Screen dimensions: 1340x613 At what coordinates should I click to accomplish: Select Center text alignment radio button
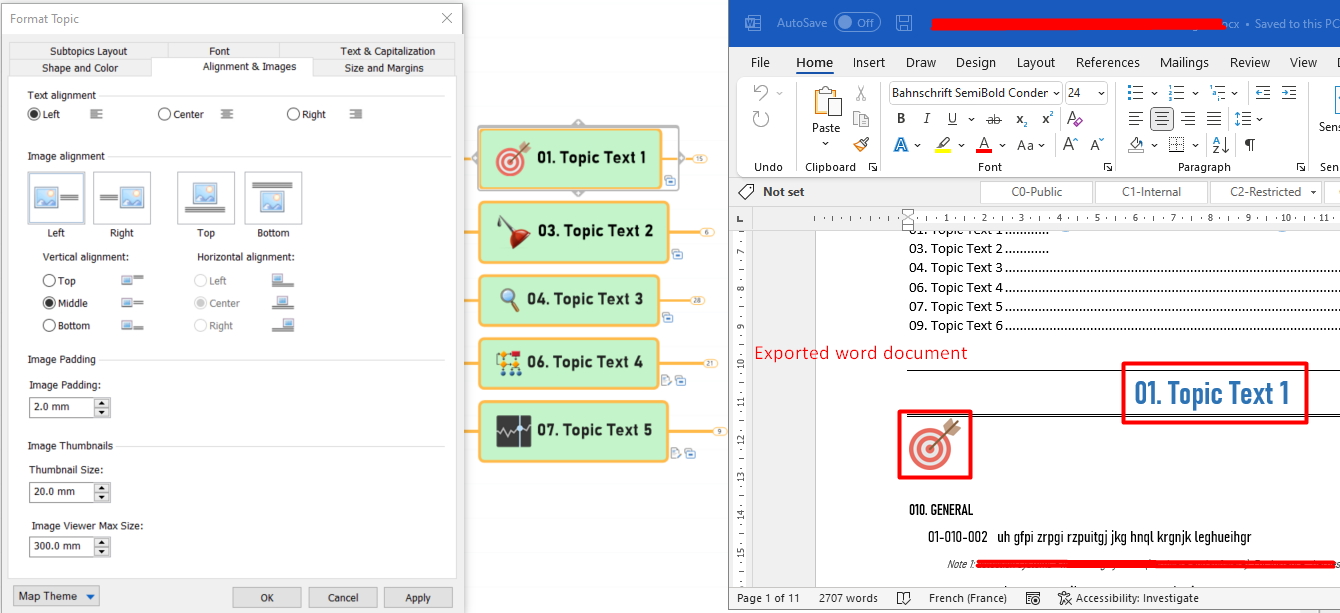[165, 114]
